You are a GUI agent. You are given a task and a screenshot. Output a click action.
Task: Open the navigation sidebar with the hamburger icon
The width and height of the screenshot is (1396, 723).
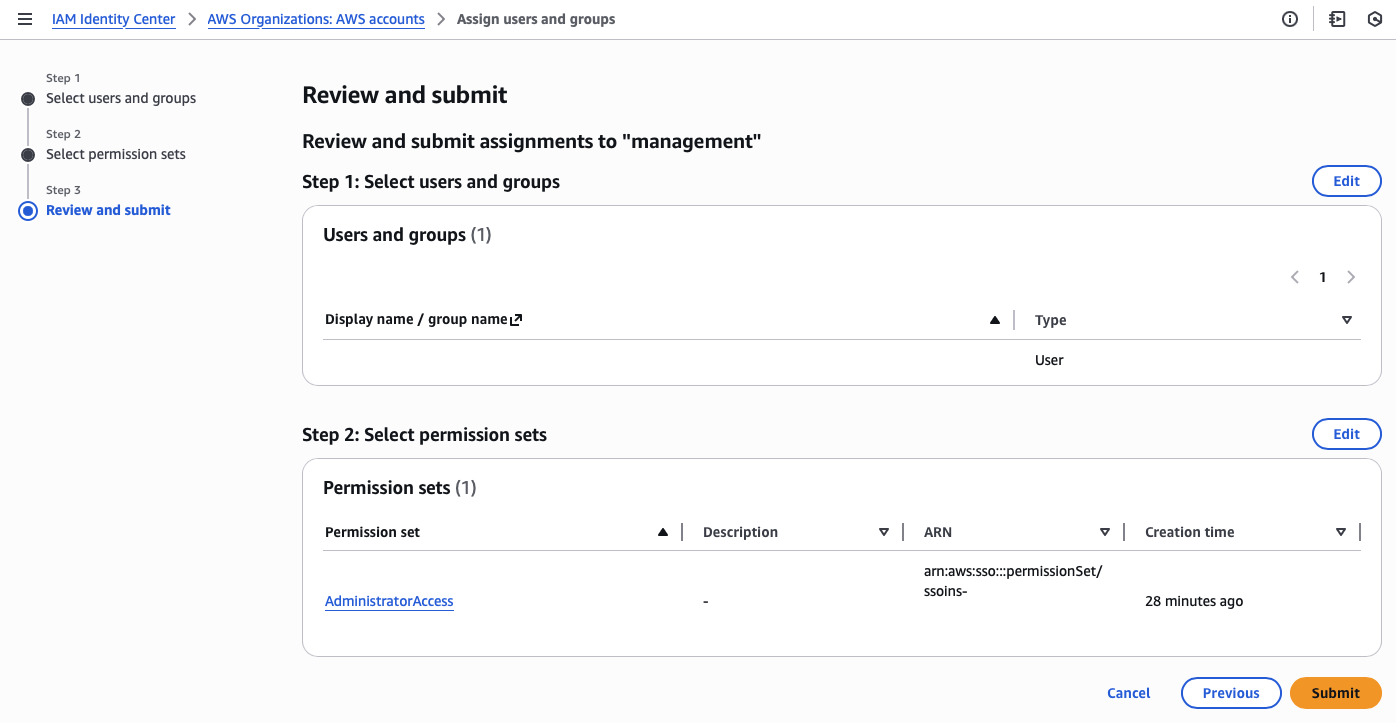[25, 18]
